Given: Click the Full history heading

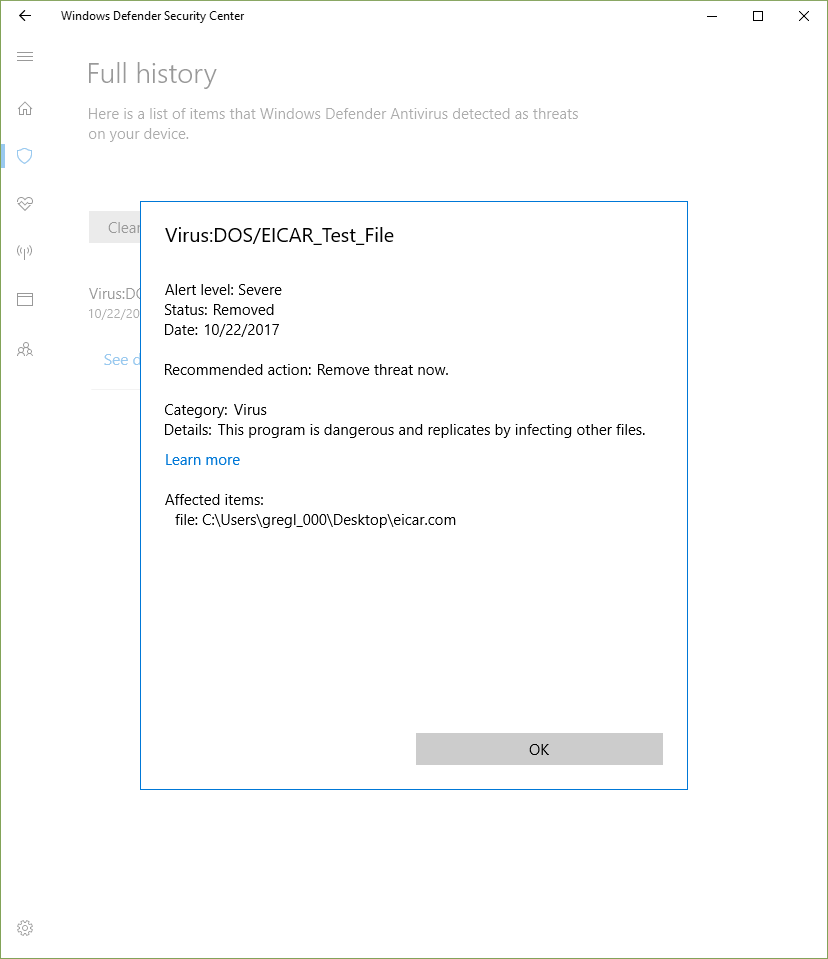Looking at the screenshot, I should click(x=152, y=74).
